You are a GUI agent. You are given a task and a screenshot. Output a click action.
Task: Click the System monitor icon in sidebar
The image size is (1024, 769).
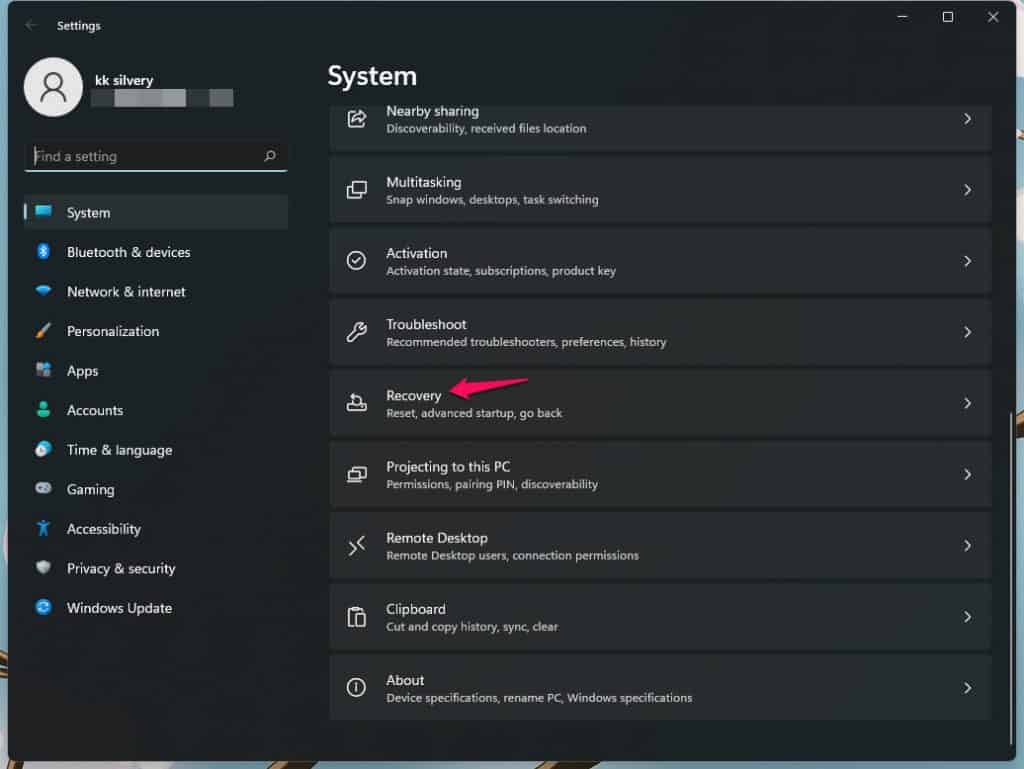[44, 212]
